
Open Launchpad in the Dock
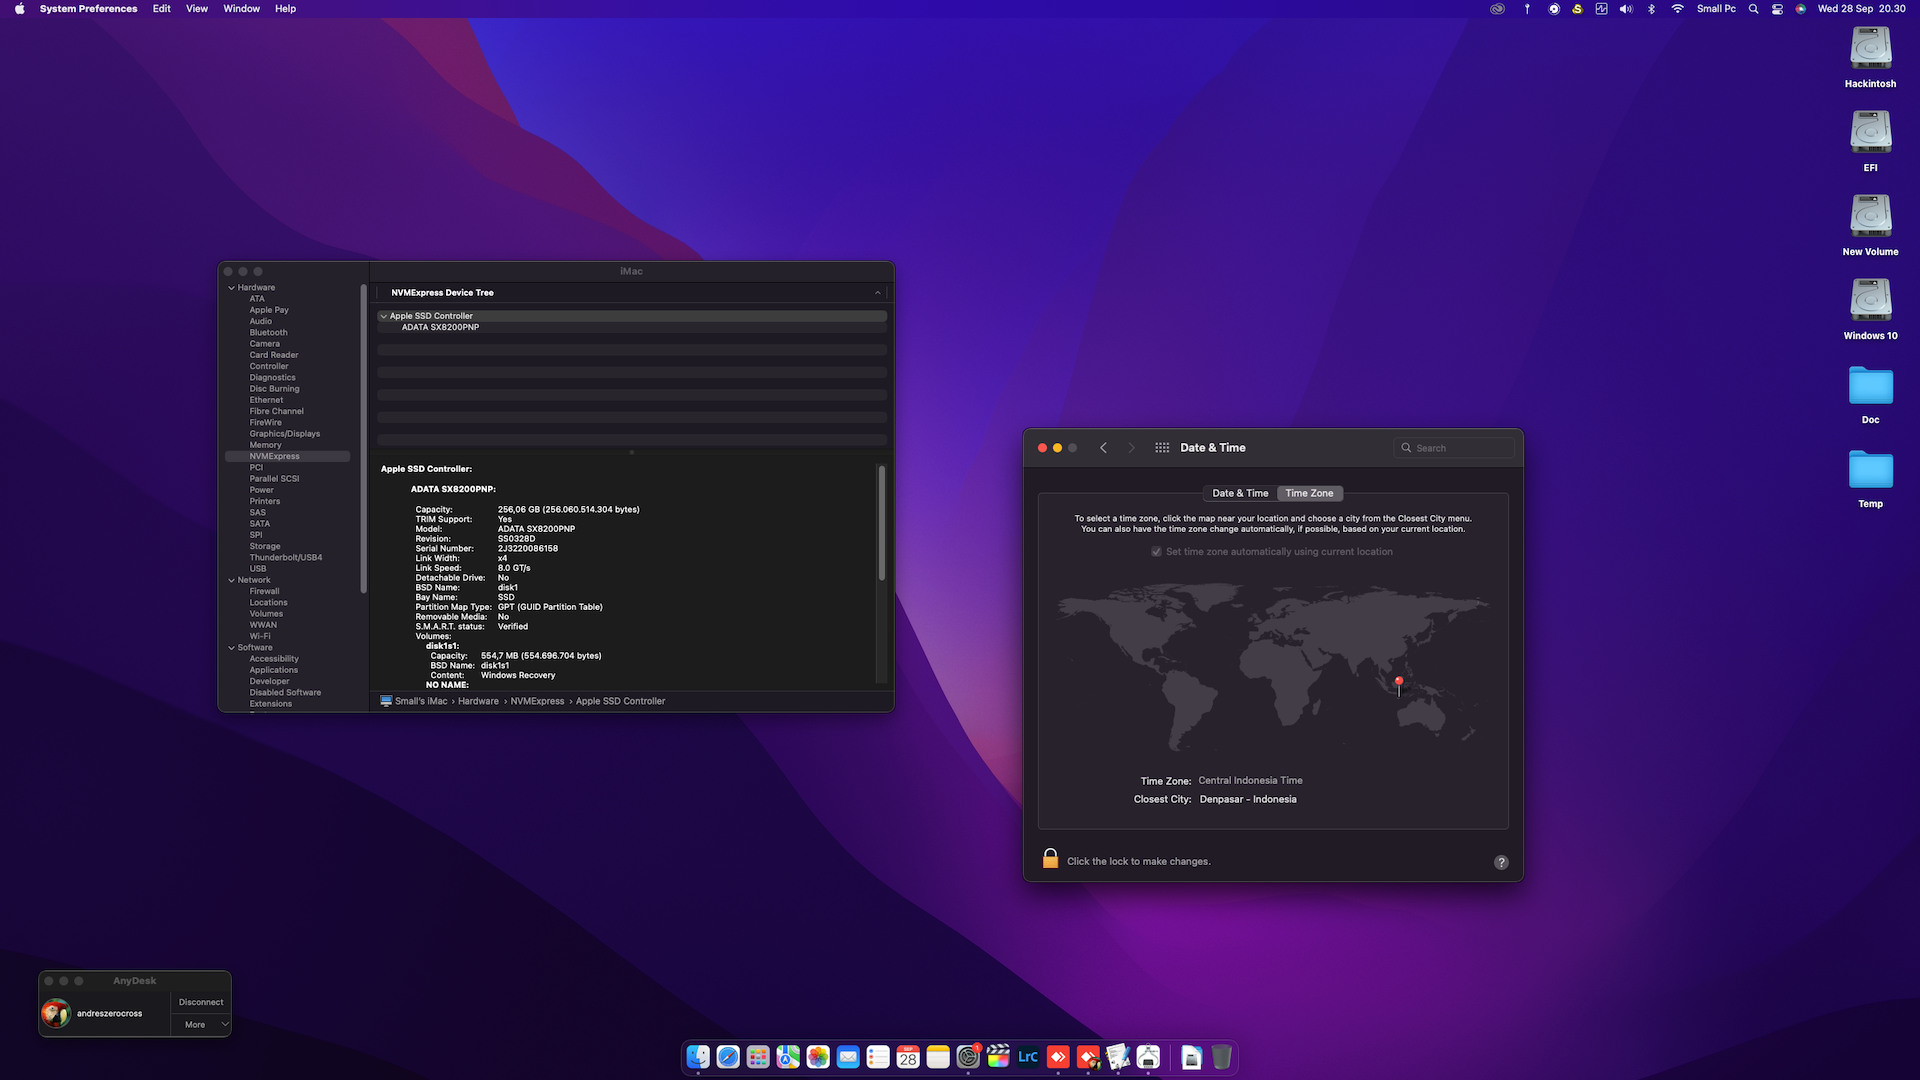758,1057
